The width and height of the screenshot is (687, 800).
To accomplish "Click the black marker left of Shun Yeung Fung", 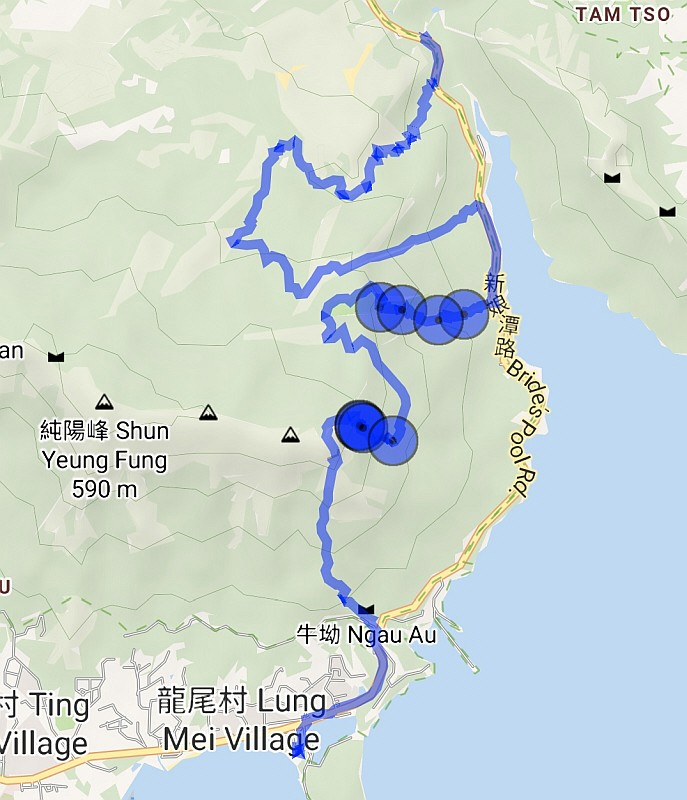I will tap(56, 357).
